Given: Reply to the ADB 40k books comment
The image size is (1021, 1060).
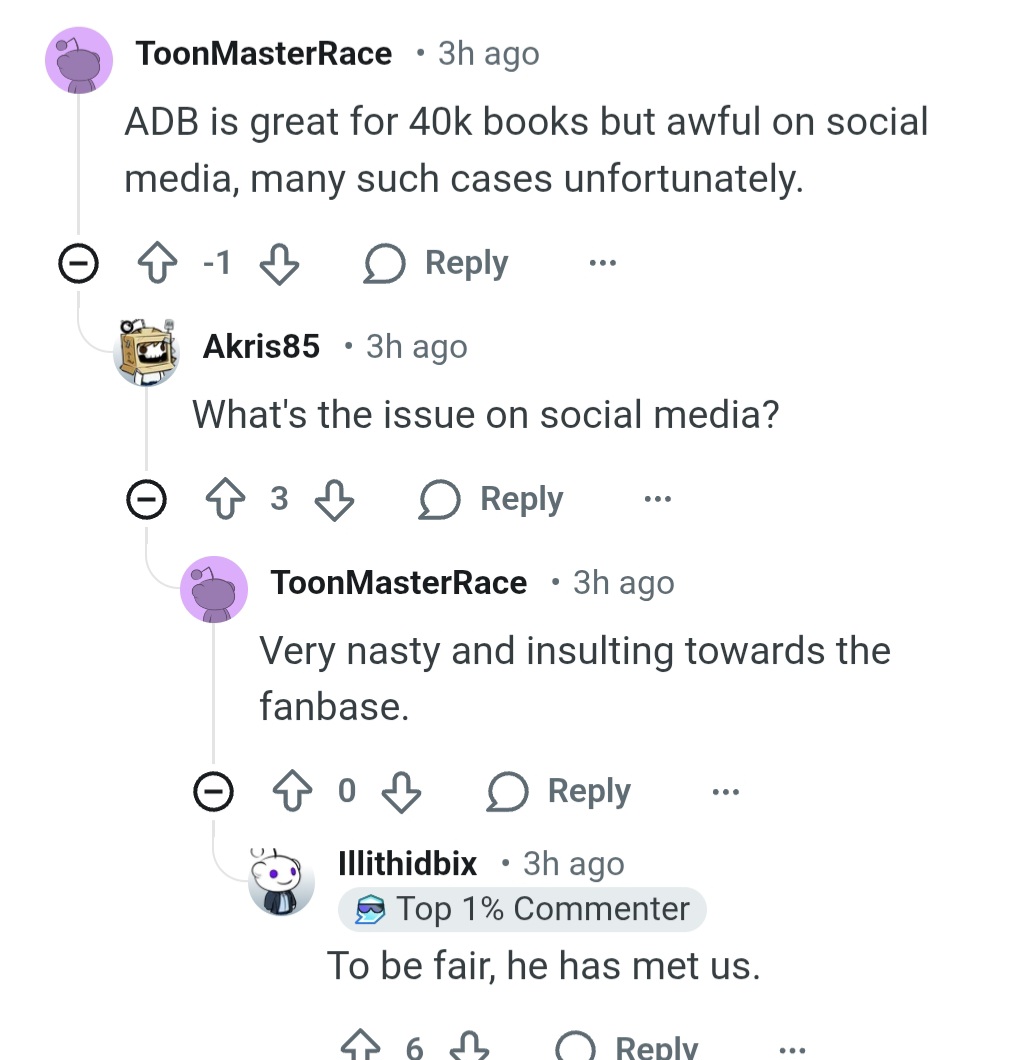Looking at the screenshot, I should pos(436,264).
